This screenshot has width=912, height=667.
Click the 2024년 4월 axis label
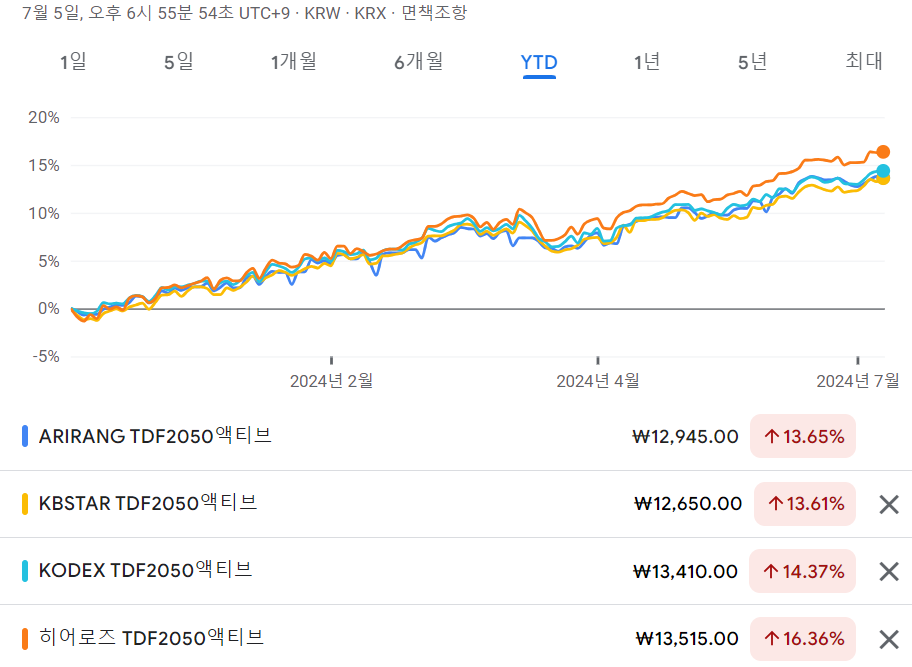[598, 381]
